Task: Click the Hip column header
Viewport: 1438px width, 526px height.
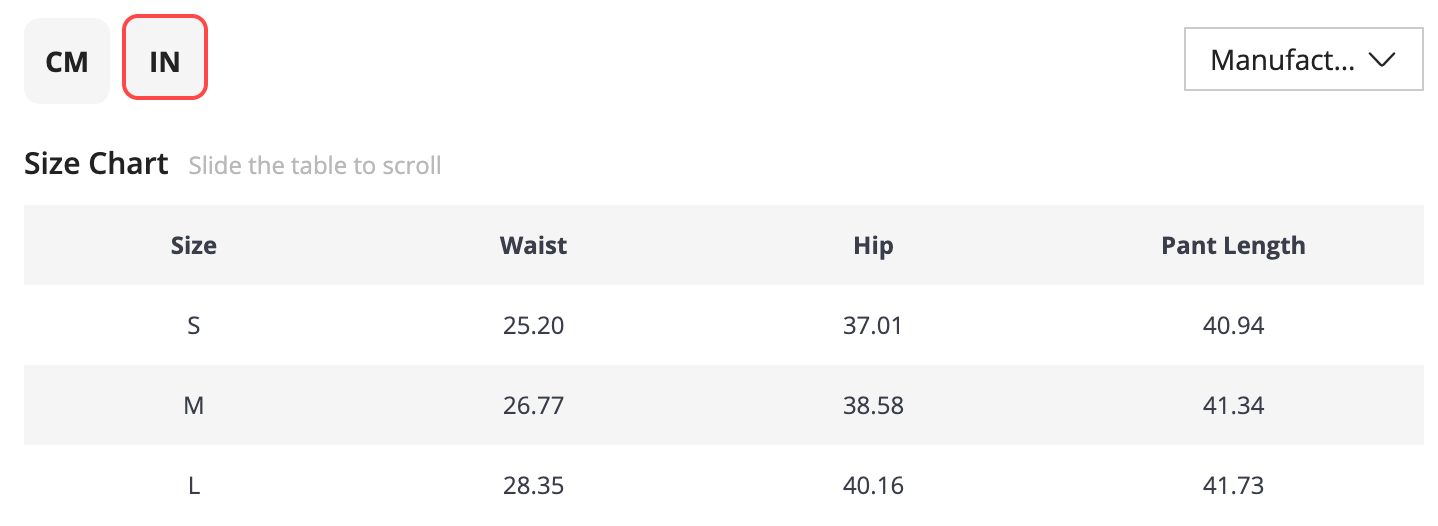Action: (873, 245)
